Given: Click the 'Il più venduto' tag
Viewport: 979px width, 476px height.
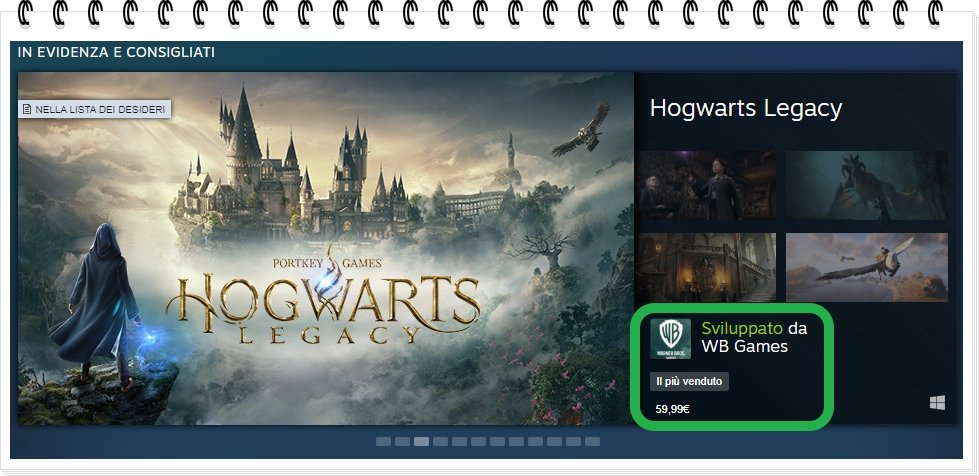Looking at the screenshot, I should click(690, 381).
